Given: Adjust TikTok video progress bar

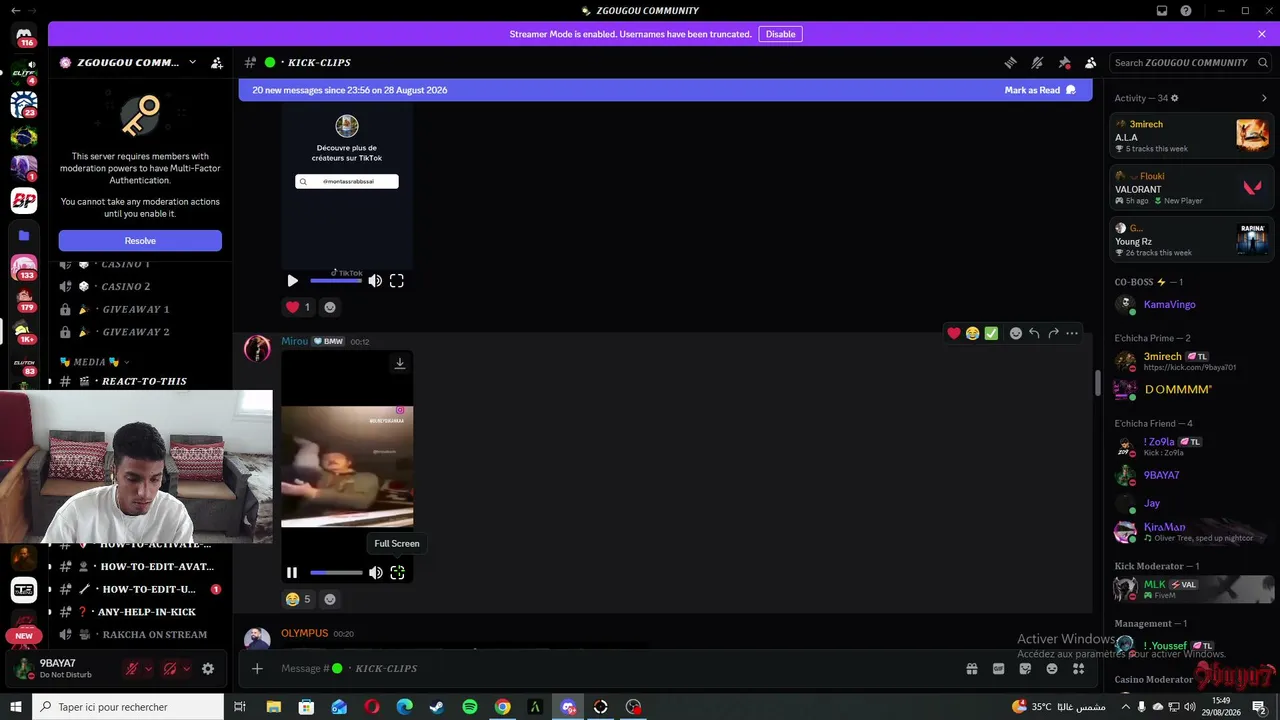Looking at the screenshot, I should (x=336, y=281).
